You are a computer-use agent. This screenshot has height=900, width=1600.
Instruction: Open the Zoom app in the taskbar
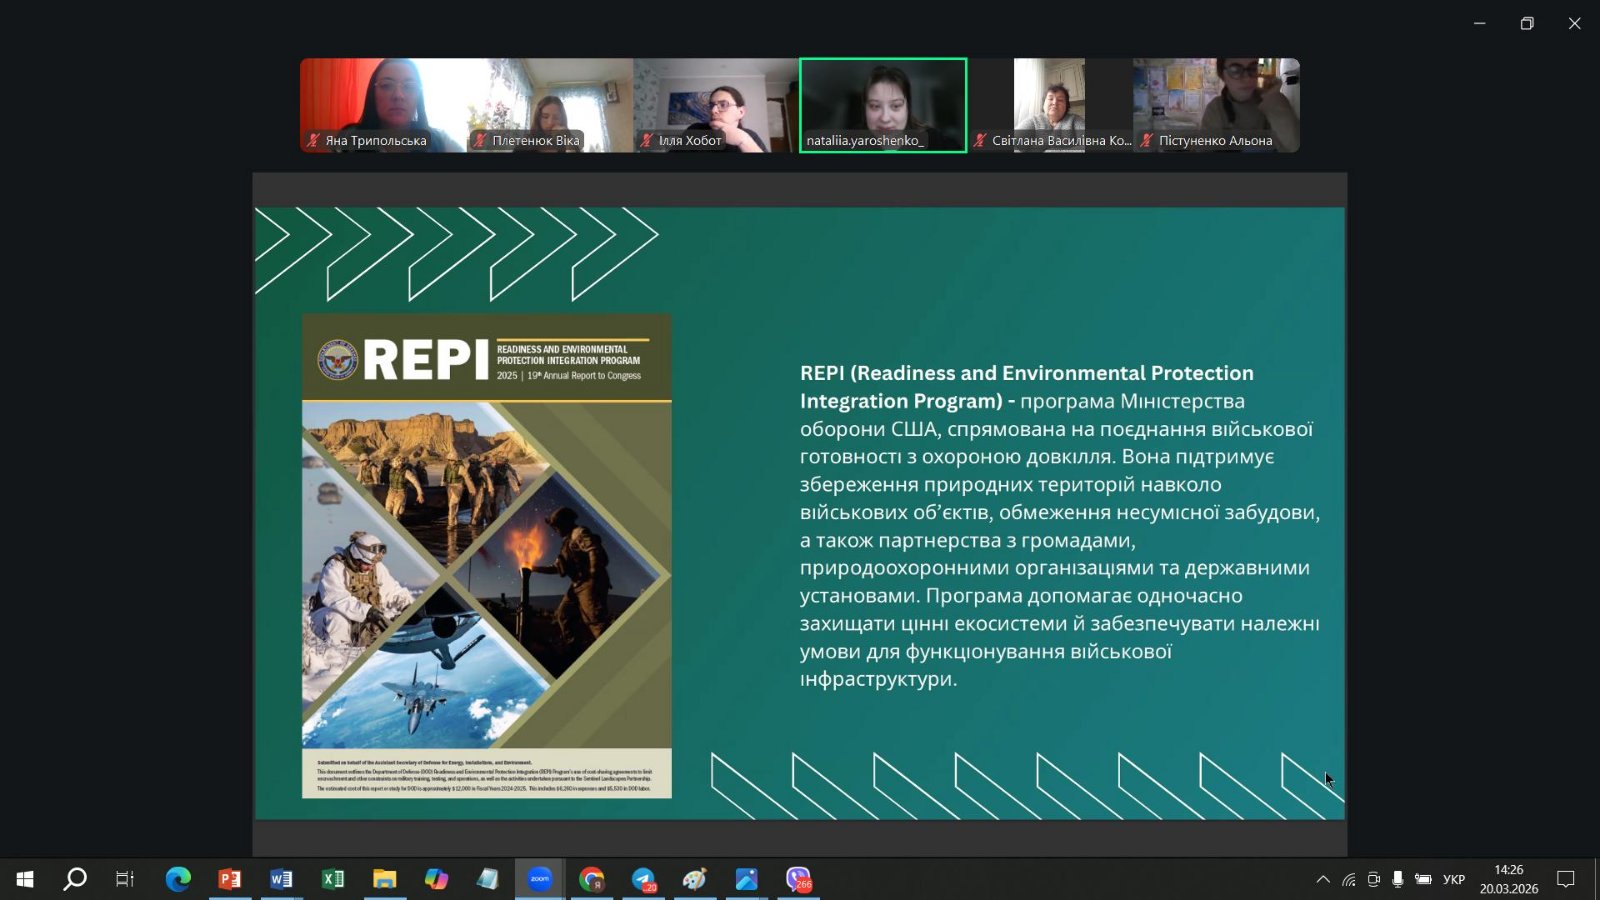click(x=540, y=879)
